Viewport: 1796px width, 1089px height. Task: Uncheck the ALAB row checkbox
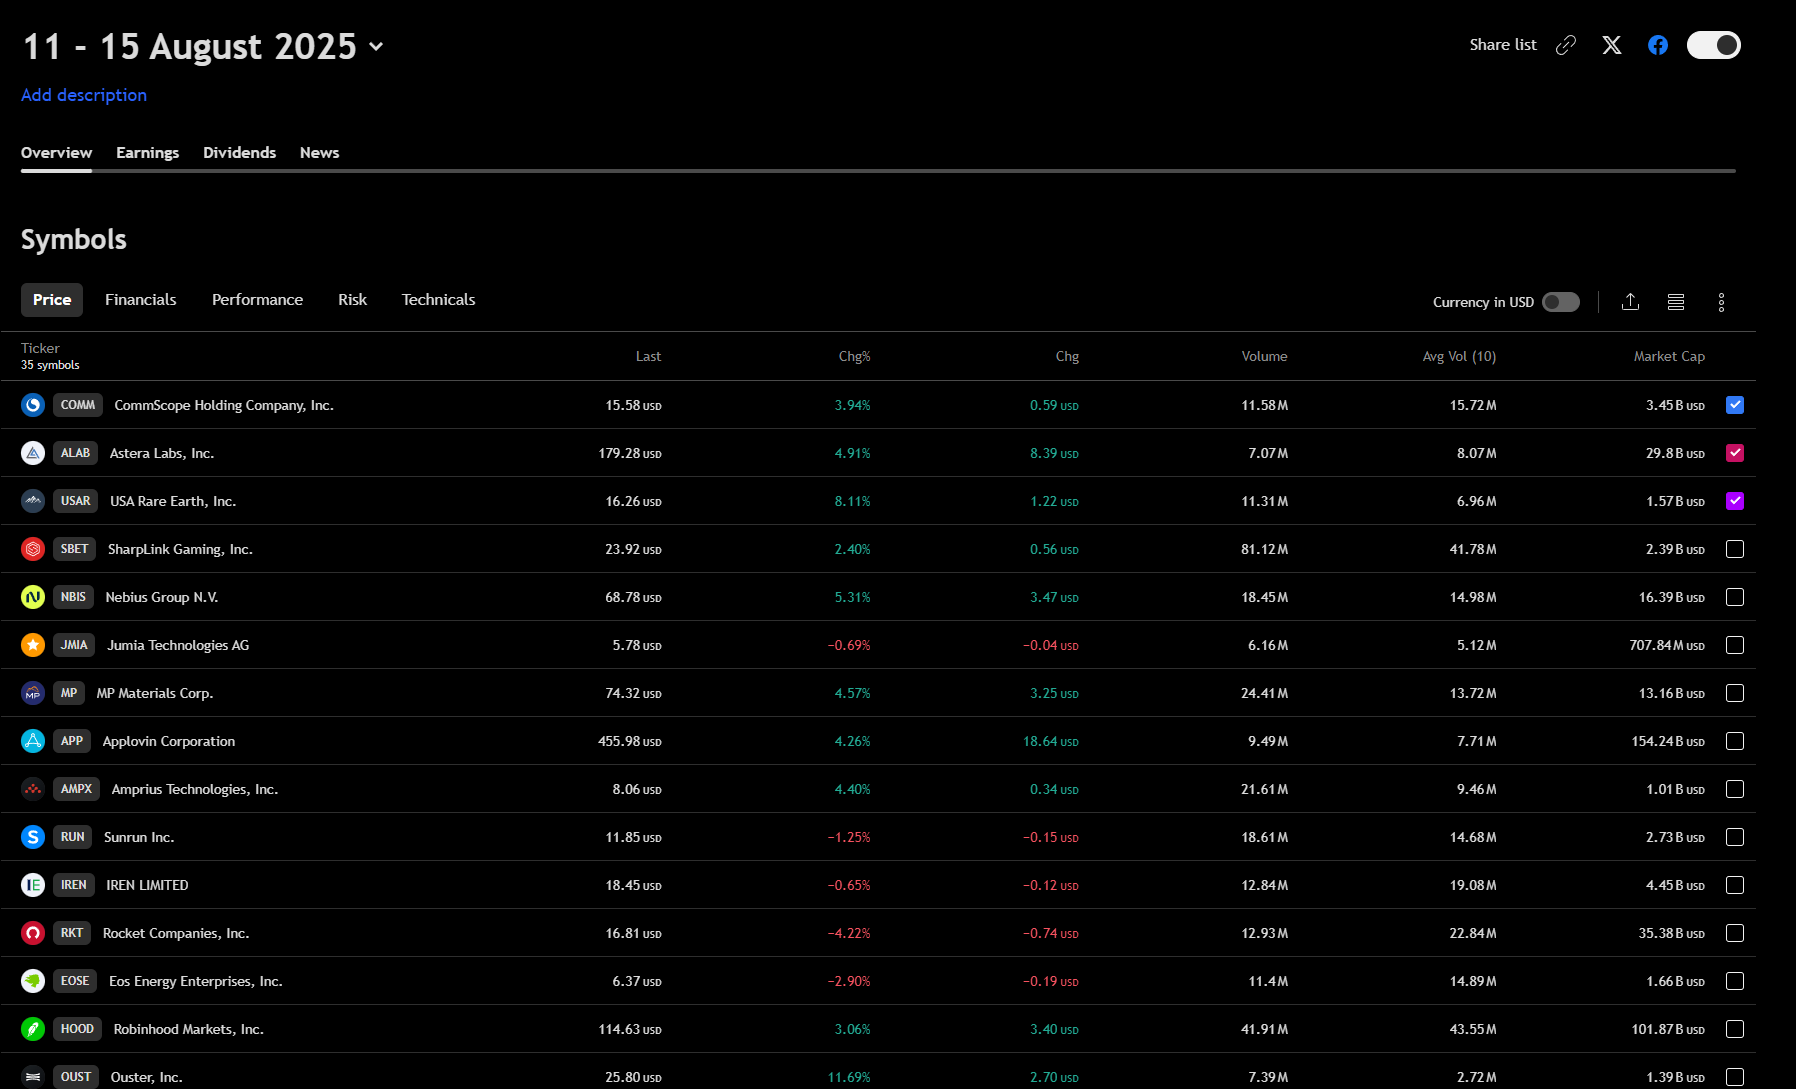click(1735, 453)
